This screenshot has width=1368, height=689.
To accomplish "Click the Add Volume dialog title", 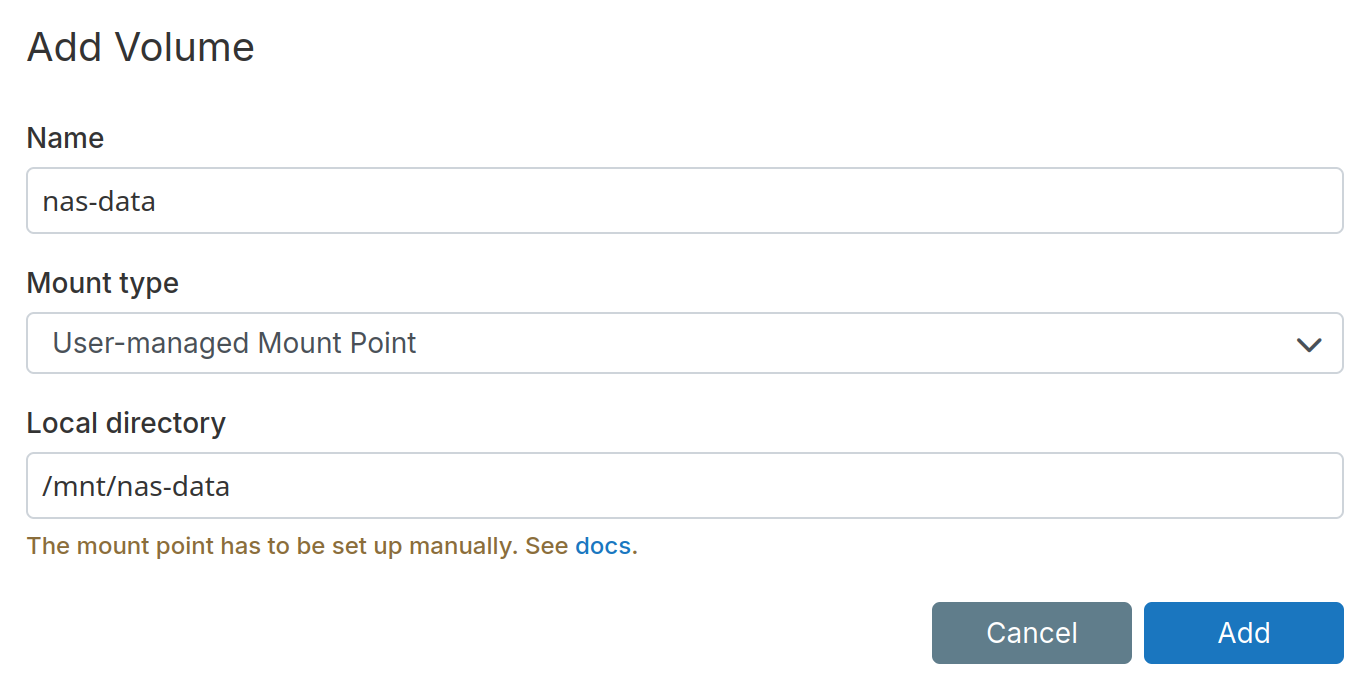I will (x=141, y=46).
